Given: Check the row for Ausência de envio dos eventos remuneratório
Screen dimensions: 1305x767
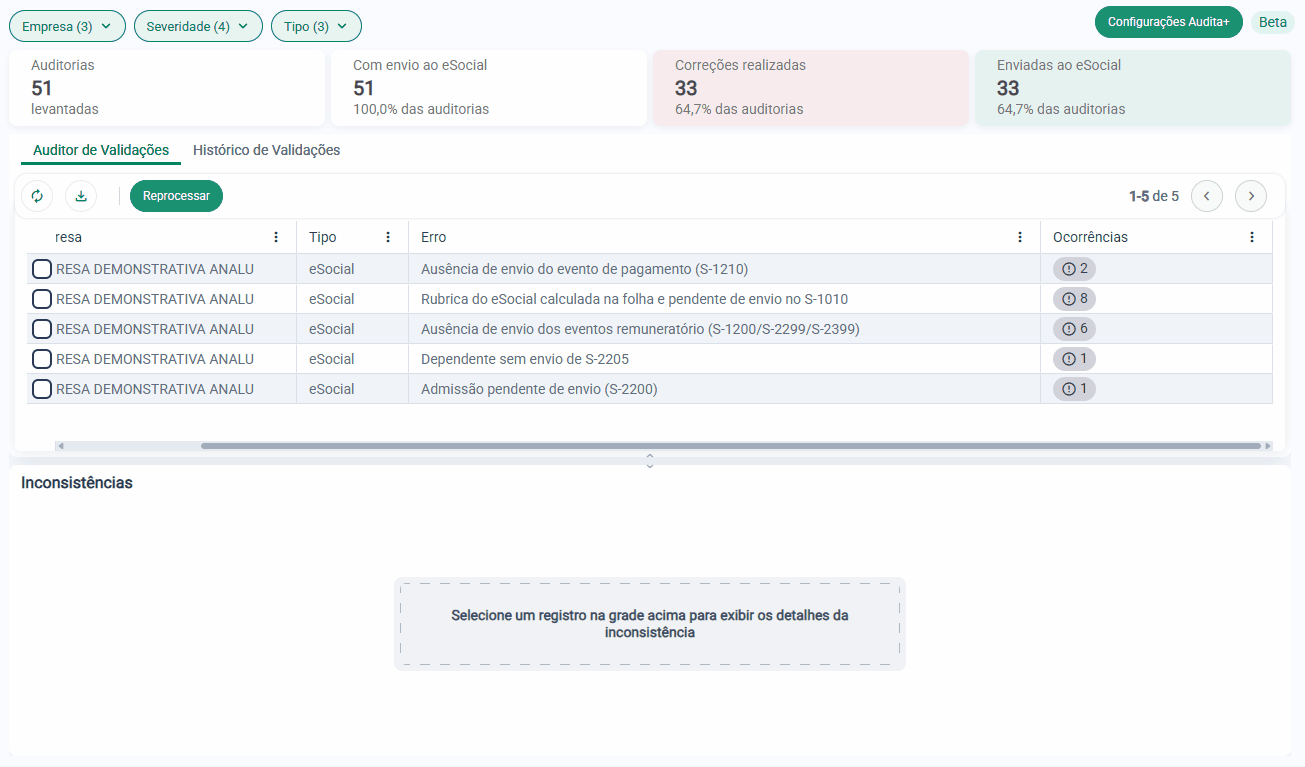Looking at the screenshot, I should pyautogui.click(x=42, y=329).
